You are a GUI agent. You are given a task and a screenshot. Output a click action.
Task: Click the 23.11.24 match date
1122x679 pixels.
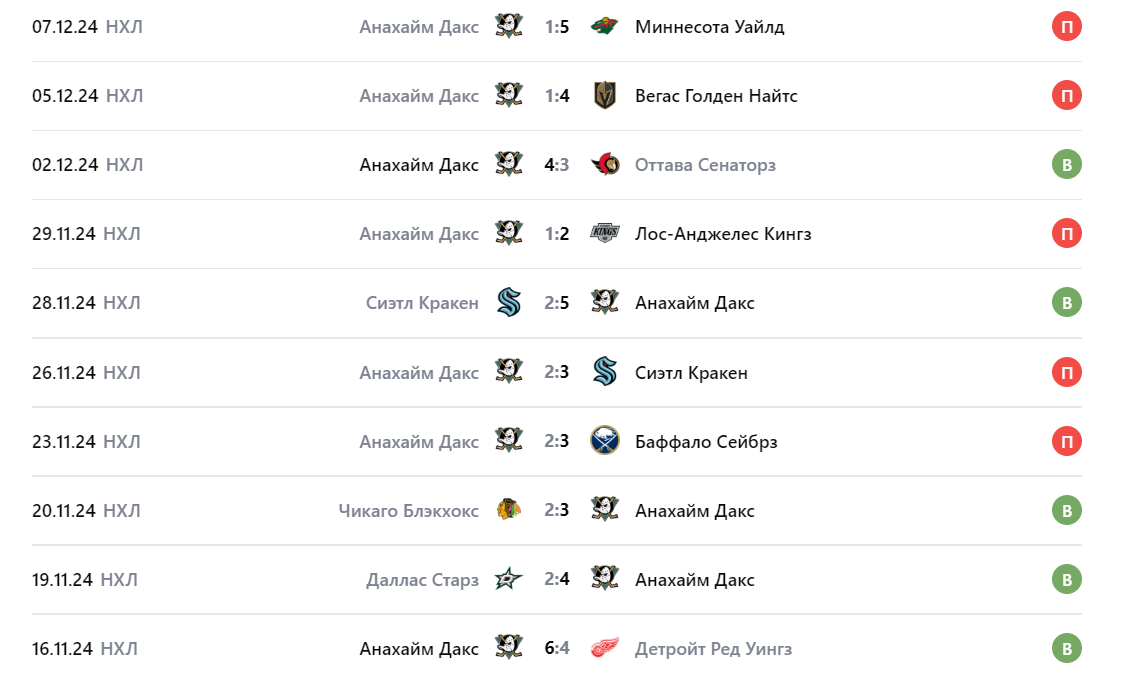(64, 442)
